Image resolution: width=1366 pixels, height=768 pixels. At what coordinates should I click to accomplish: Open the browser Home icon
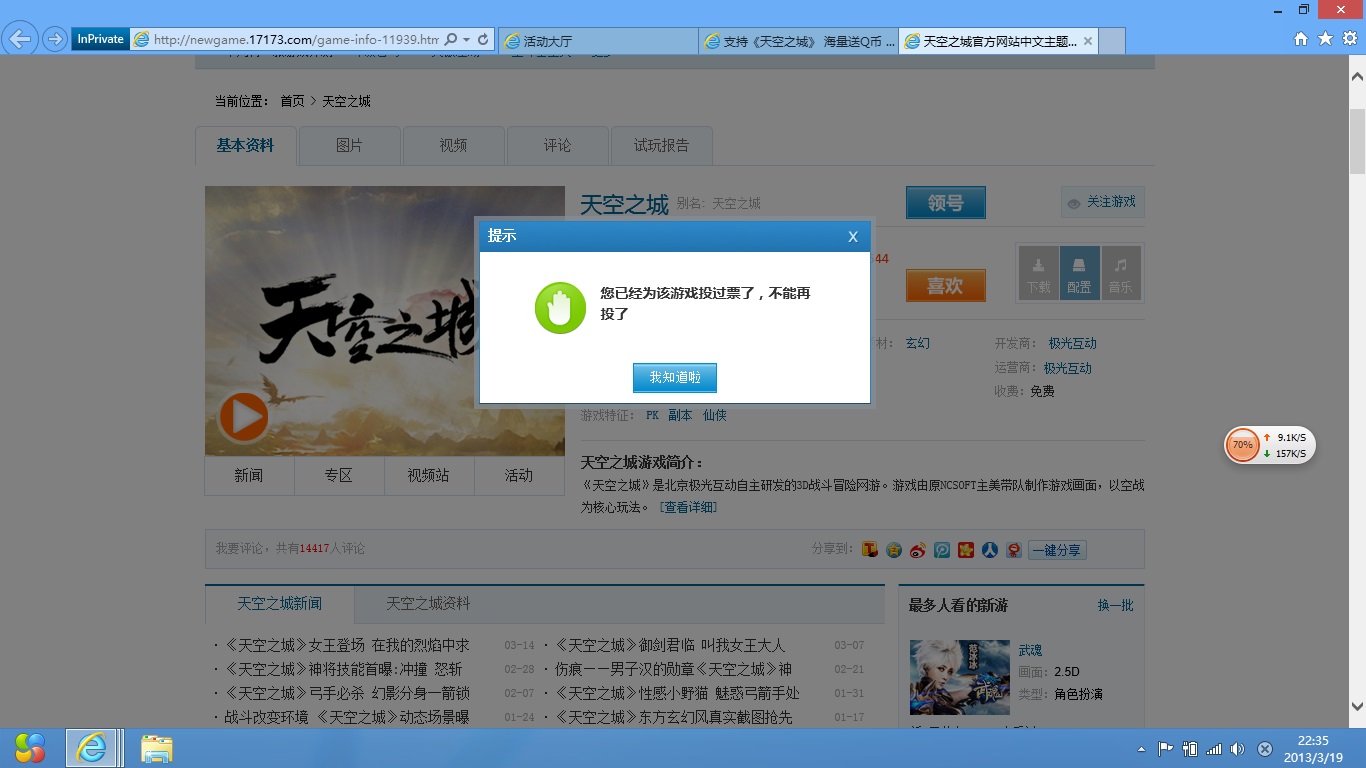pyautogui.click(x=1300, y=39)
